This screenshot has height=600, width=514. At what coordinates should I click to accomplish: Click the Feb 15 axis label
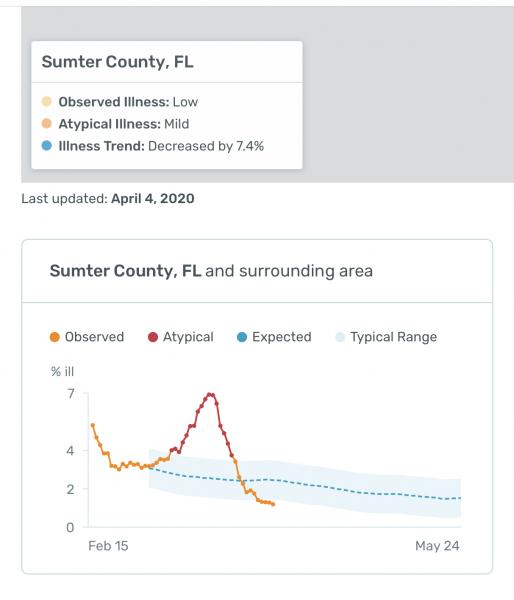[108, 546]
